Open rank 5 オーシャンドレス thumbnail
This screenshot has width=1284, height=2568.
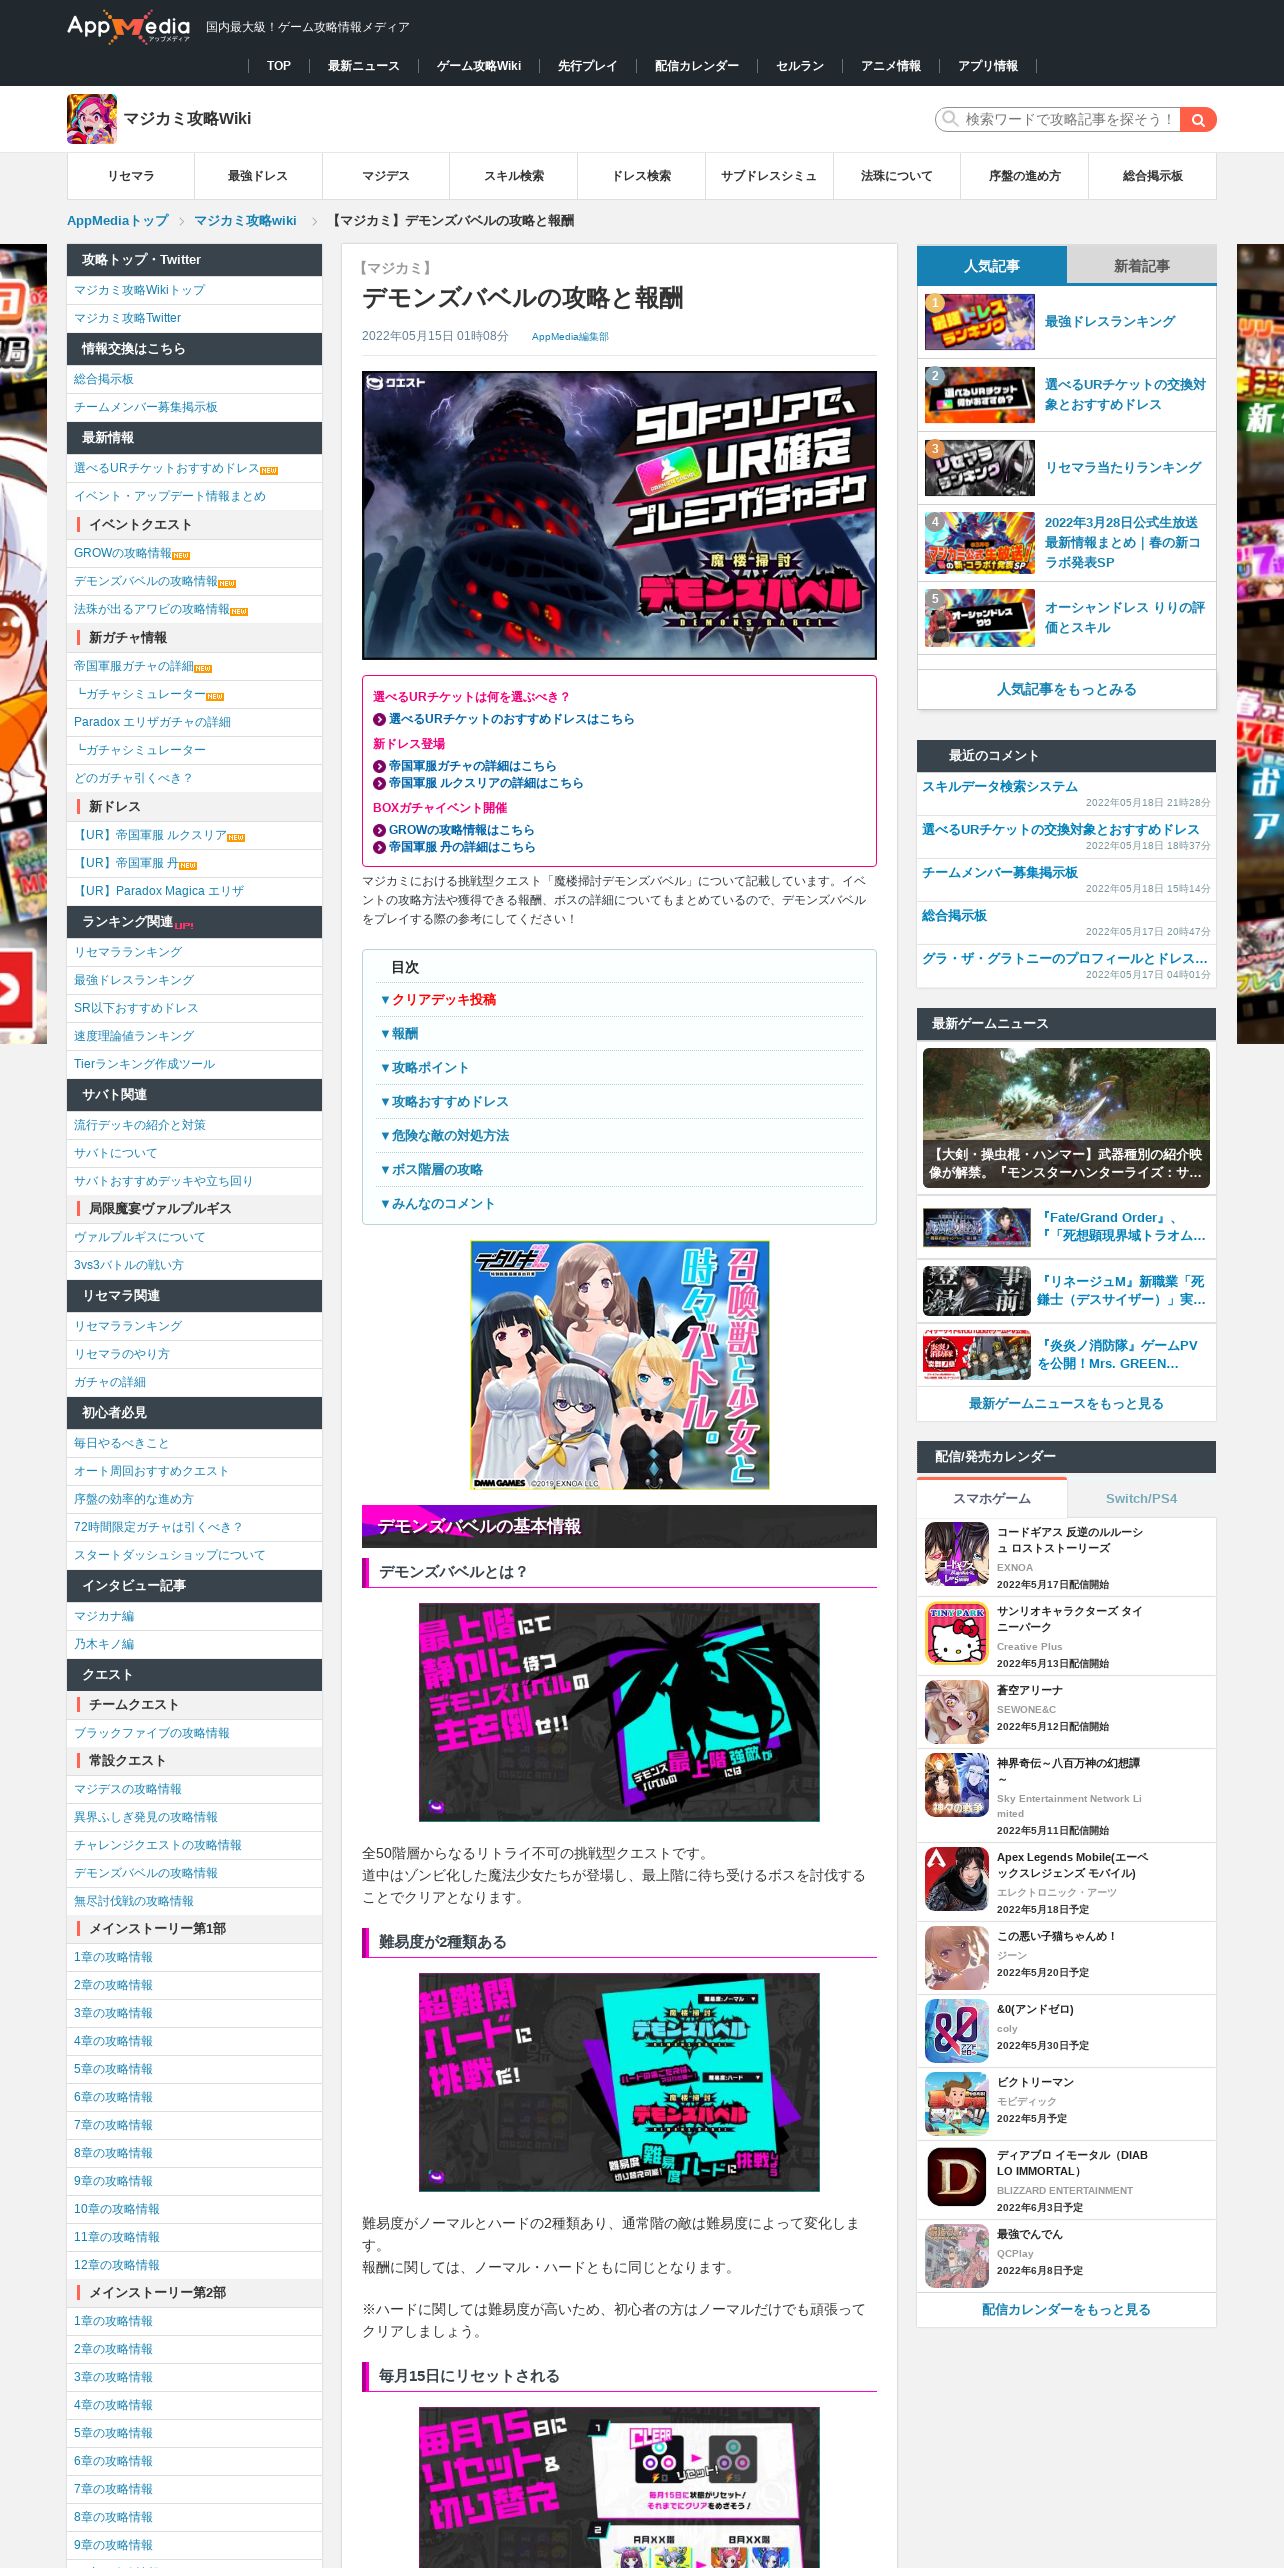[980, 618]
